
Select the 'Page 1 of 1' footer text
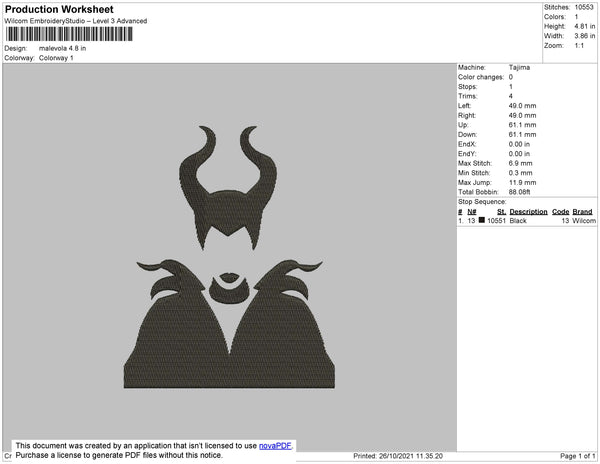click(578, 456)
